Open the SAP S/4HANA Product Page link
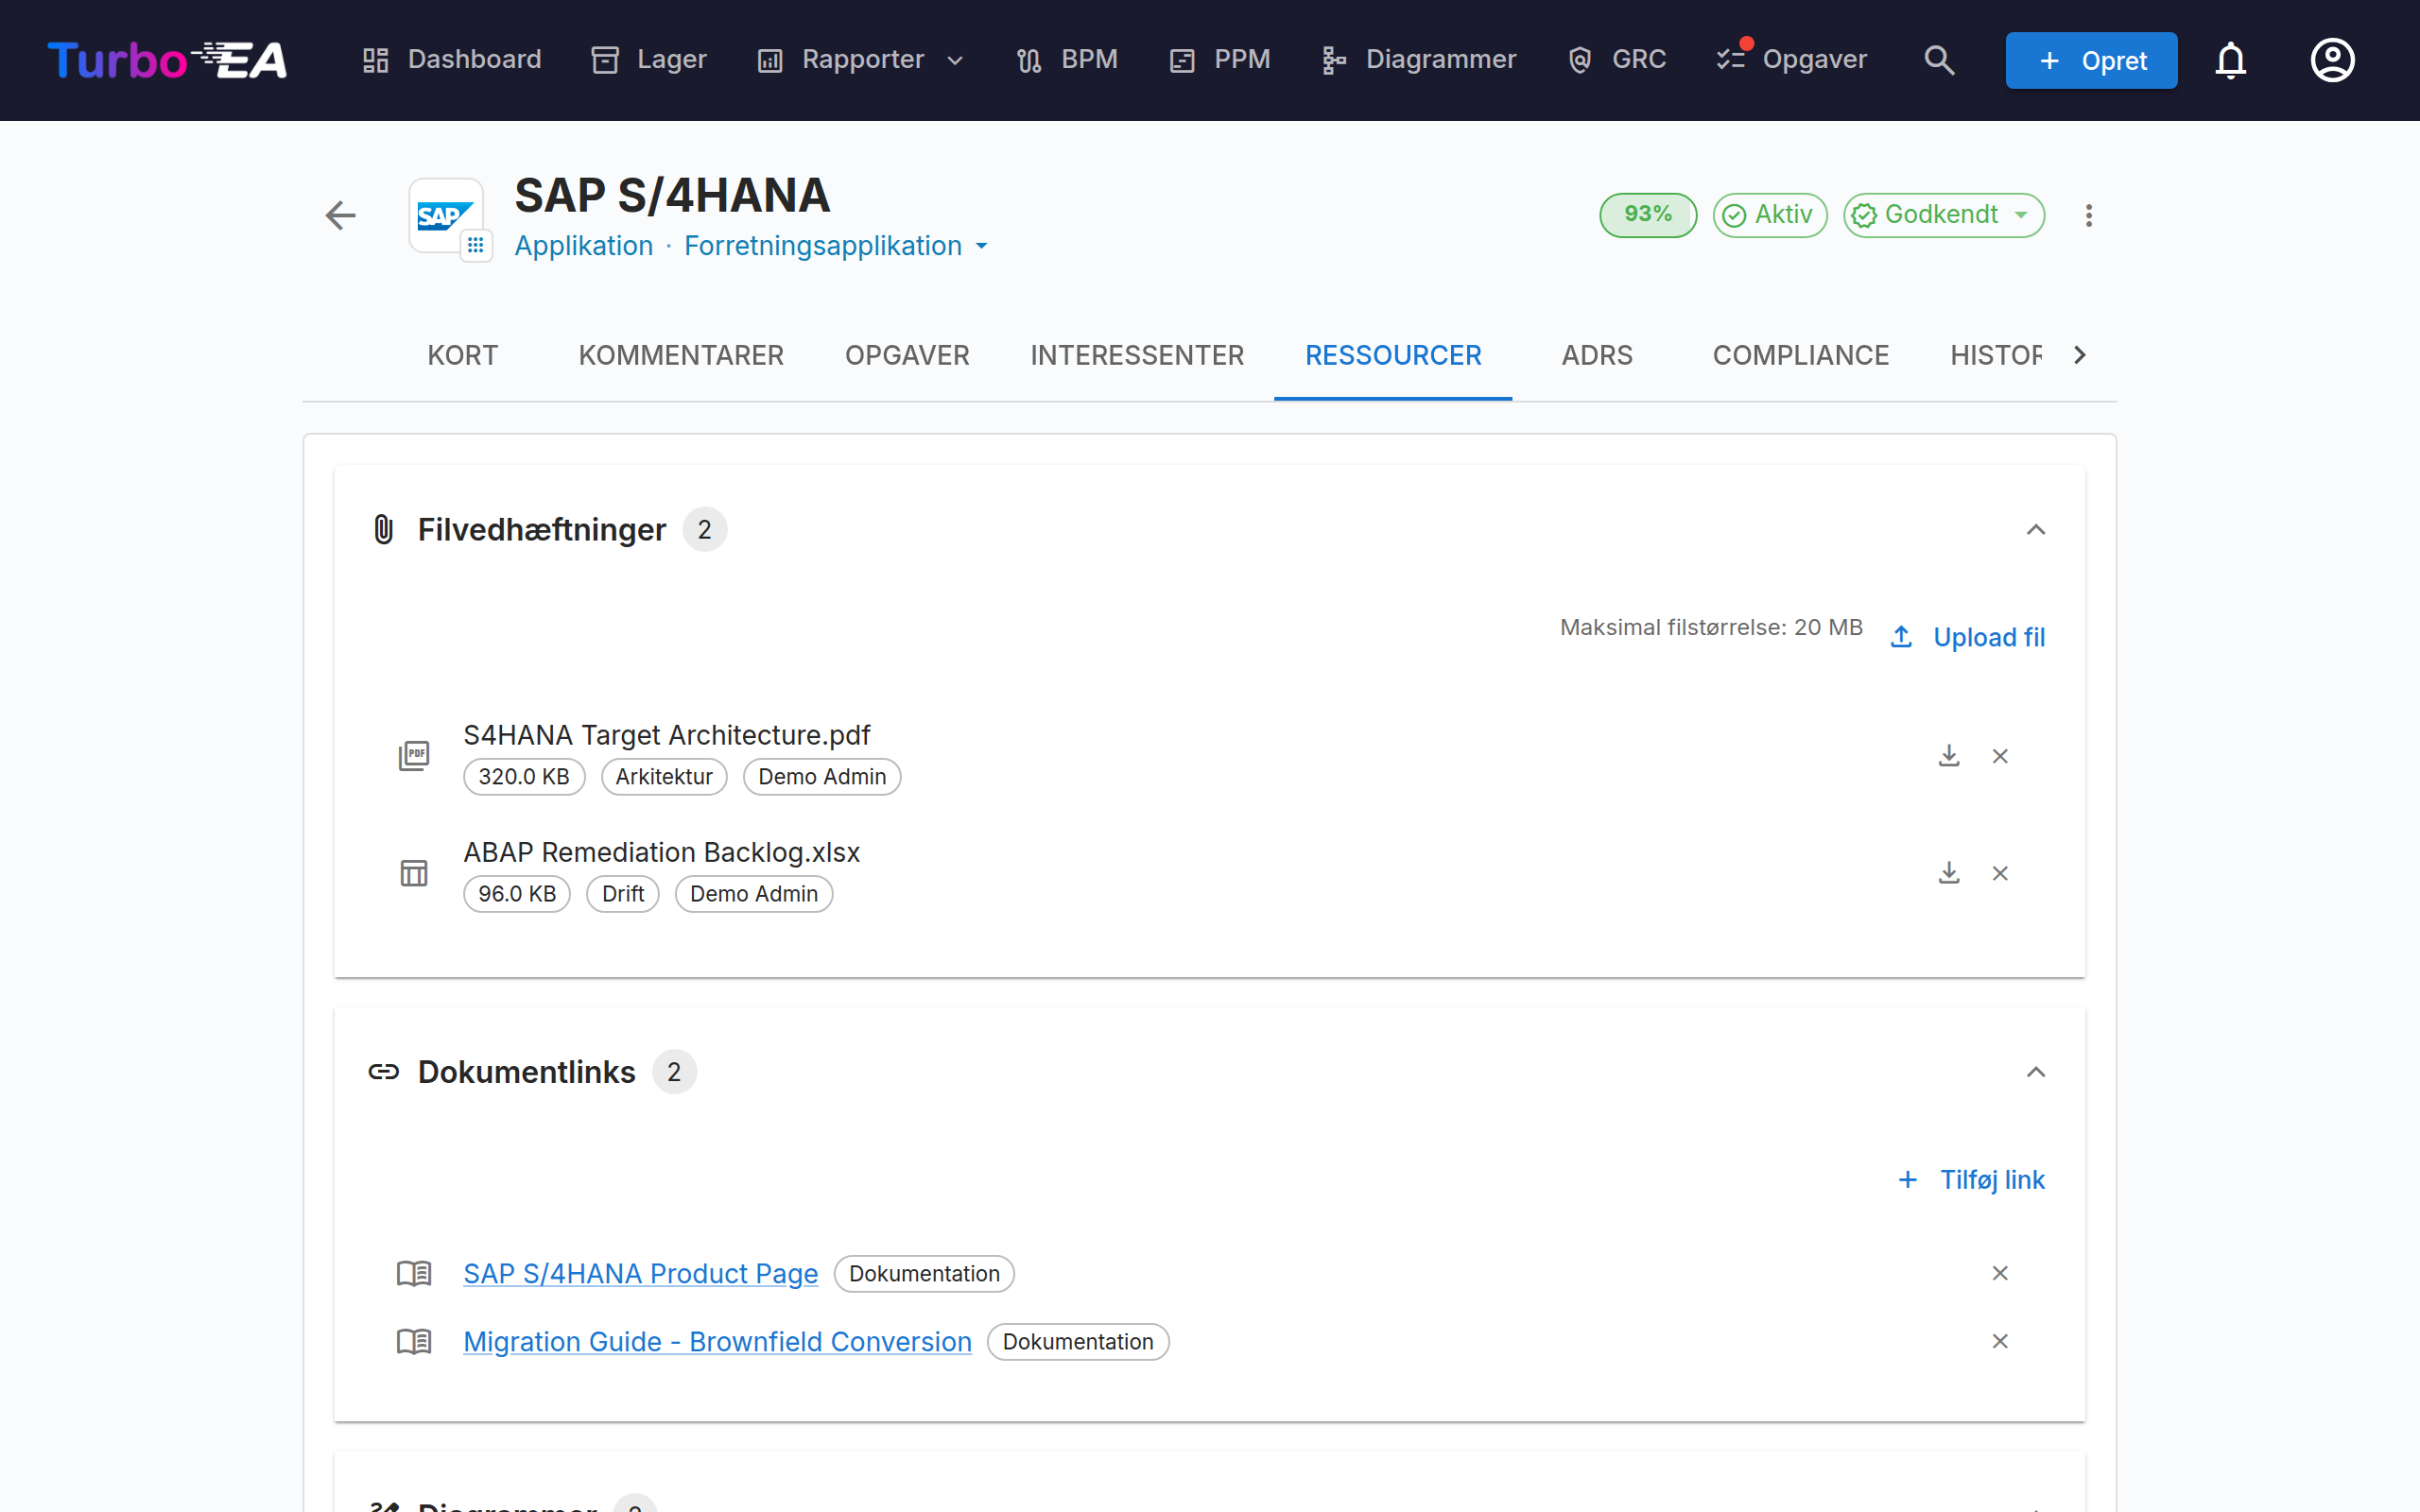This screenshot has height=1512, width=2420. click(x=640, y=1273)
